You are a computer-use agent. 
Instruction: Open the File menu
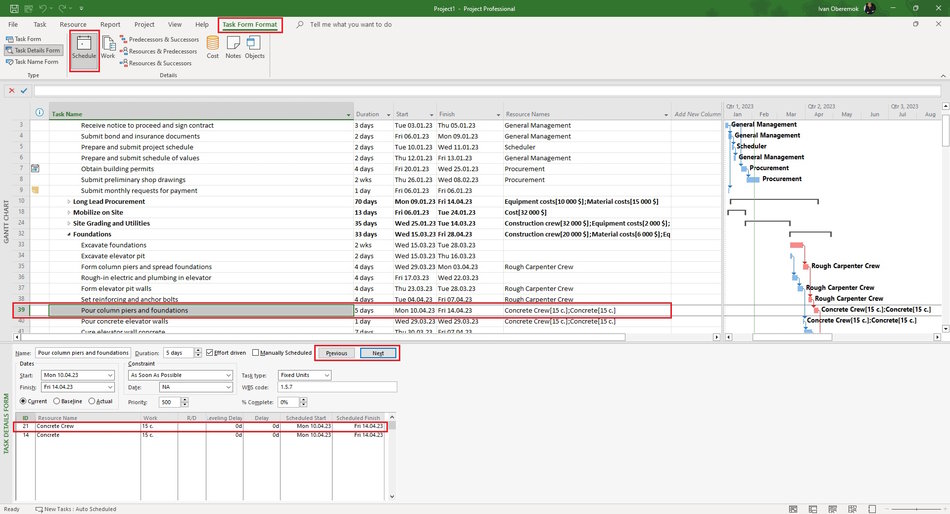[13, 25]
